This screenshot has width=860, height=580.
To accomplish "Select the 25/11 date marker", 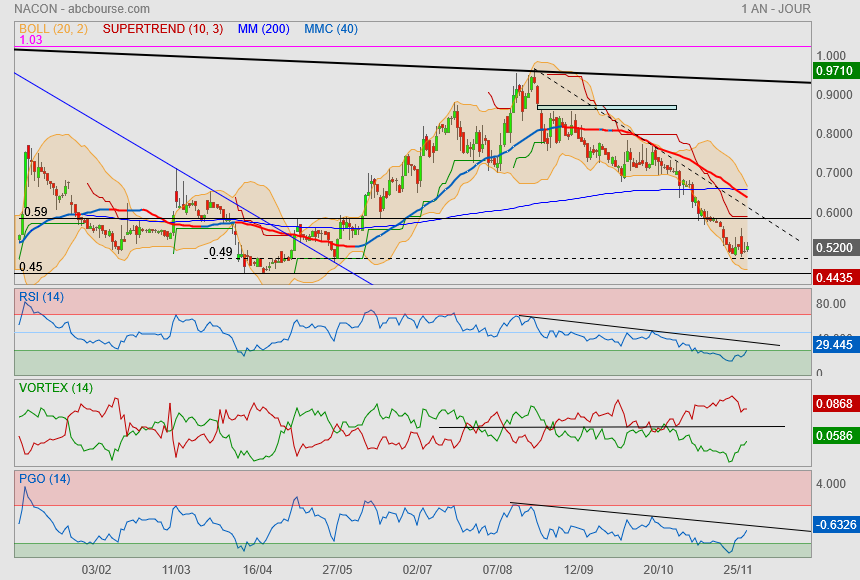I will [738, 569].
